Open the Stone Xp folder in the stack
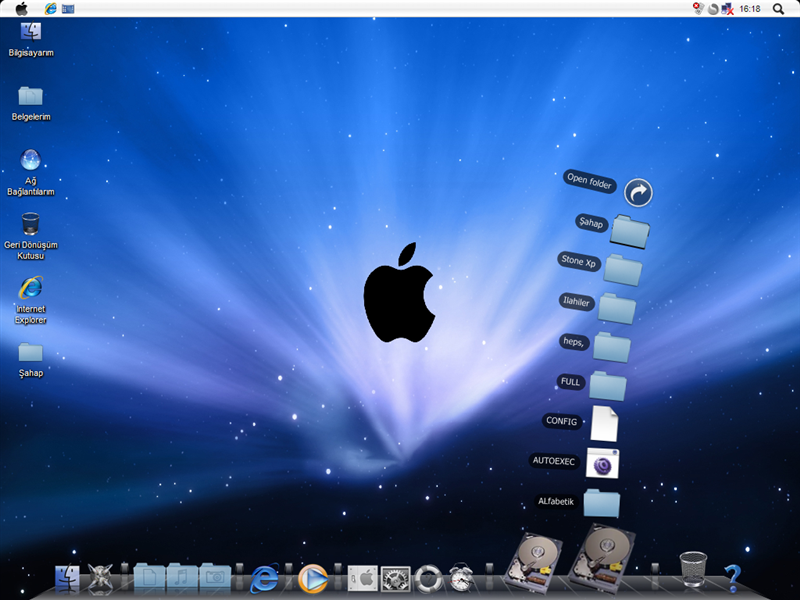The width and height of the screenshot is (800, 600). pos(623,270)
